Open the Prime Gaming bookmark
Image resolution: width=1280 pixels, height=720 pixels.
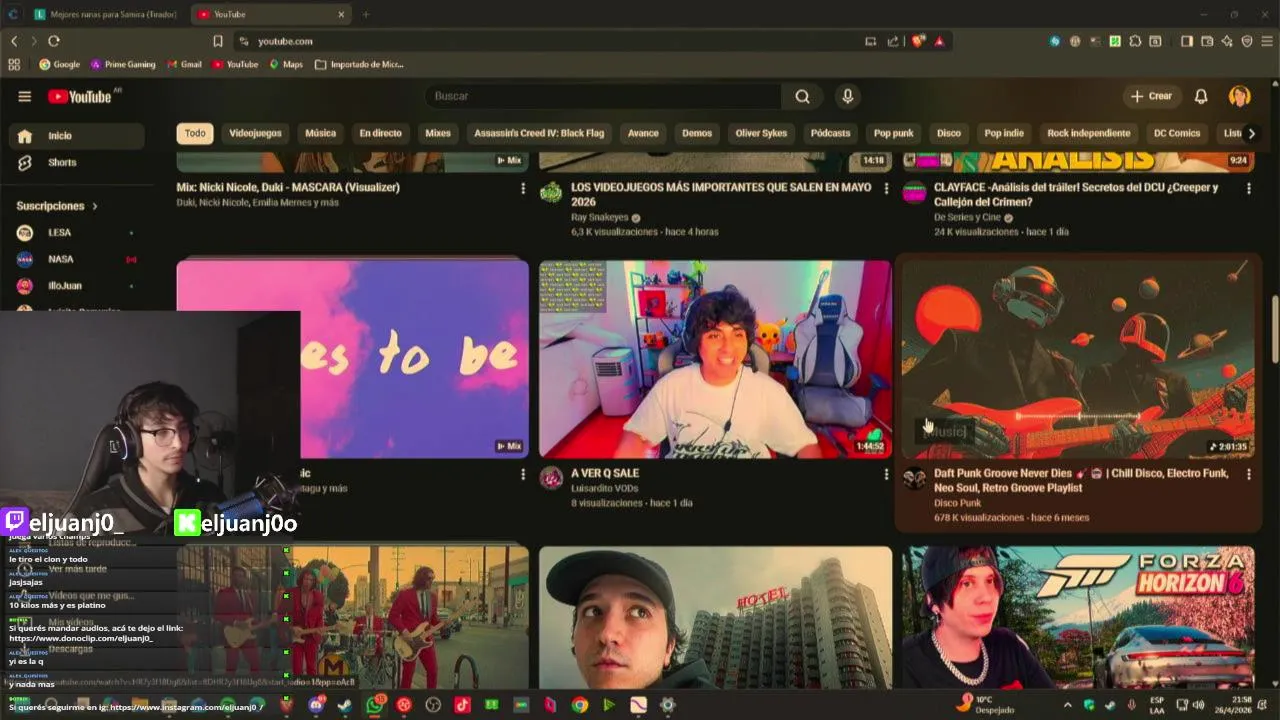[x=123, y=64]
